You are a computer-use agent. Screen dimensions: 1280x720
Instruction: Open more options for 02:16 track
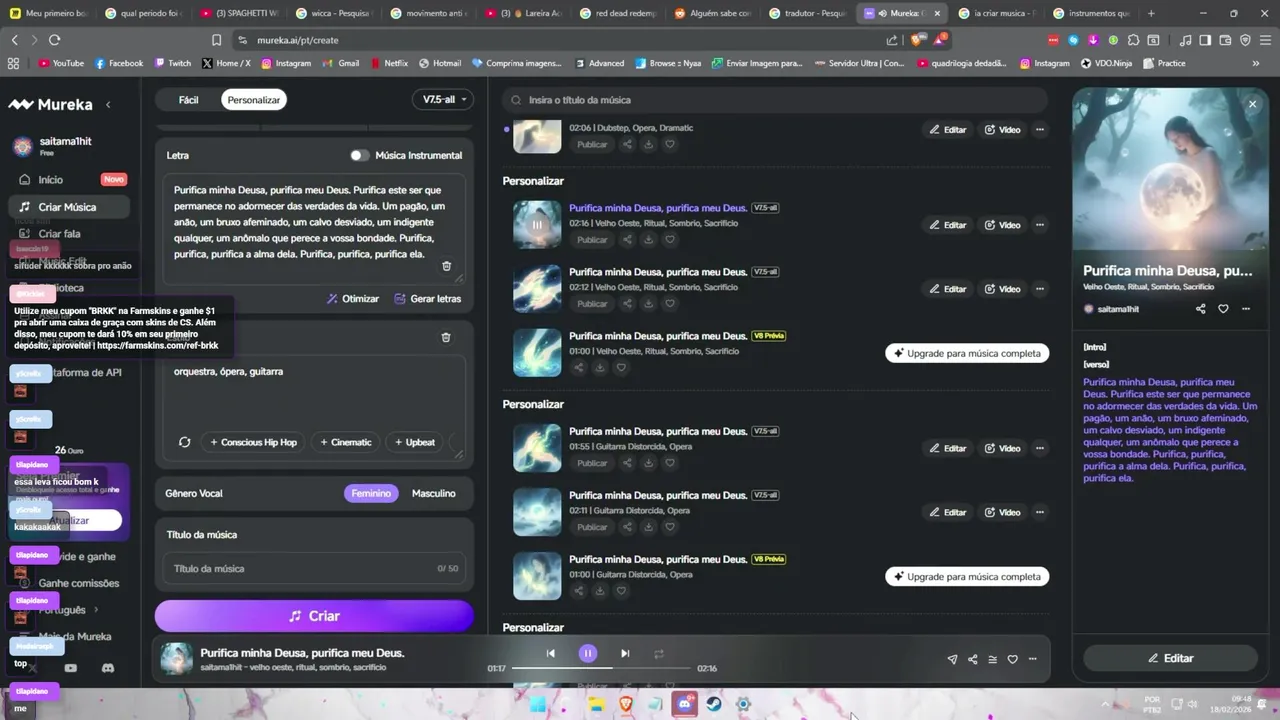pyautogui.click(x=1040, y=225)
